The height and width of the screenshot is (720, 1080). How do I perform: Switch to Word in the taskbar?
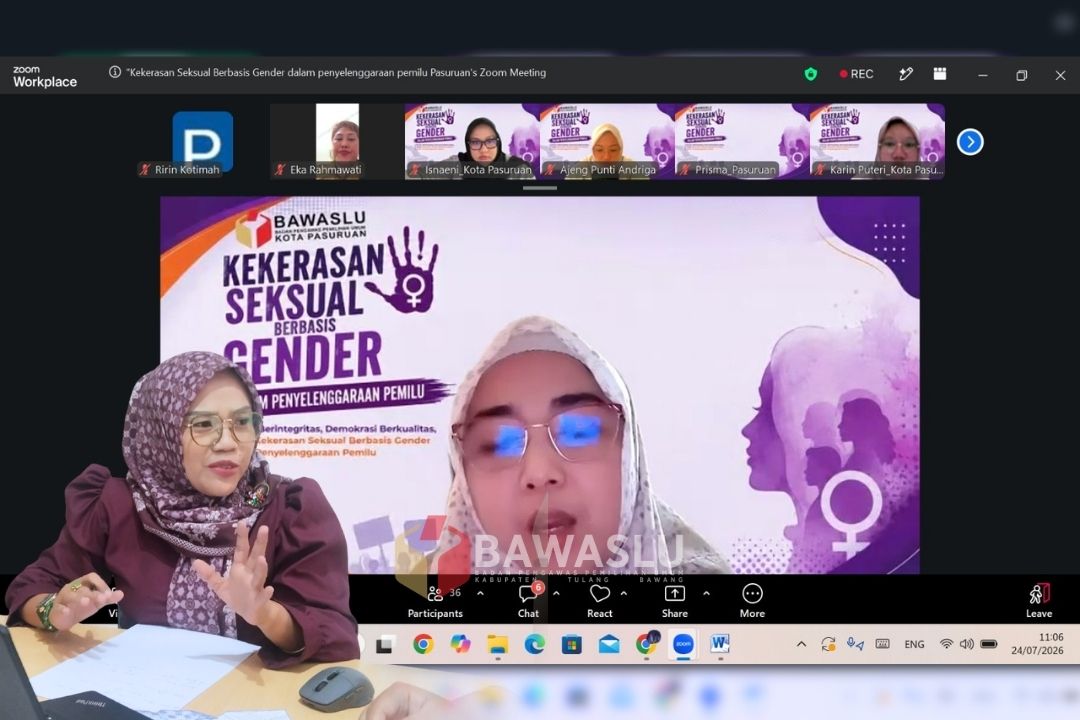click(720, 644)
